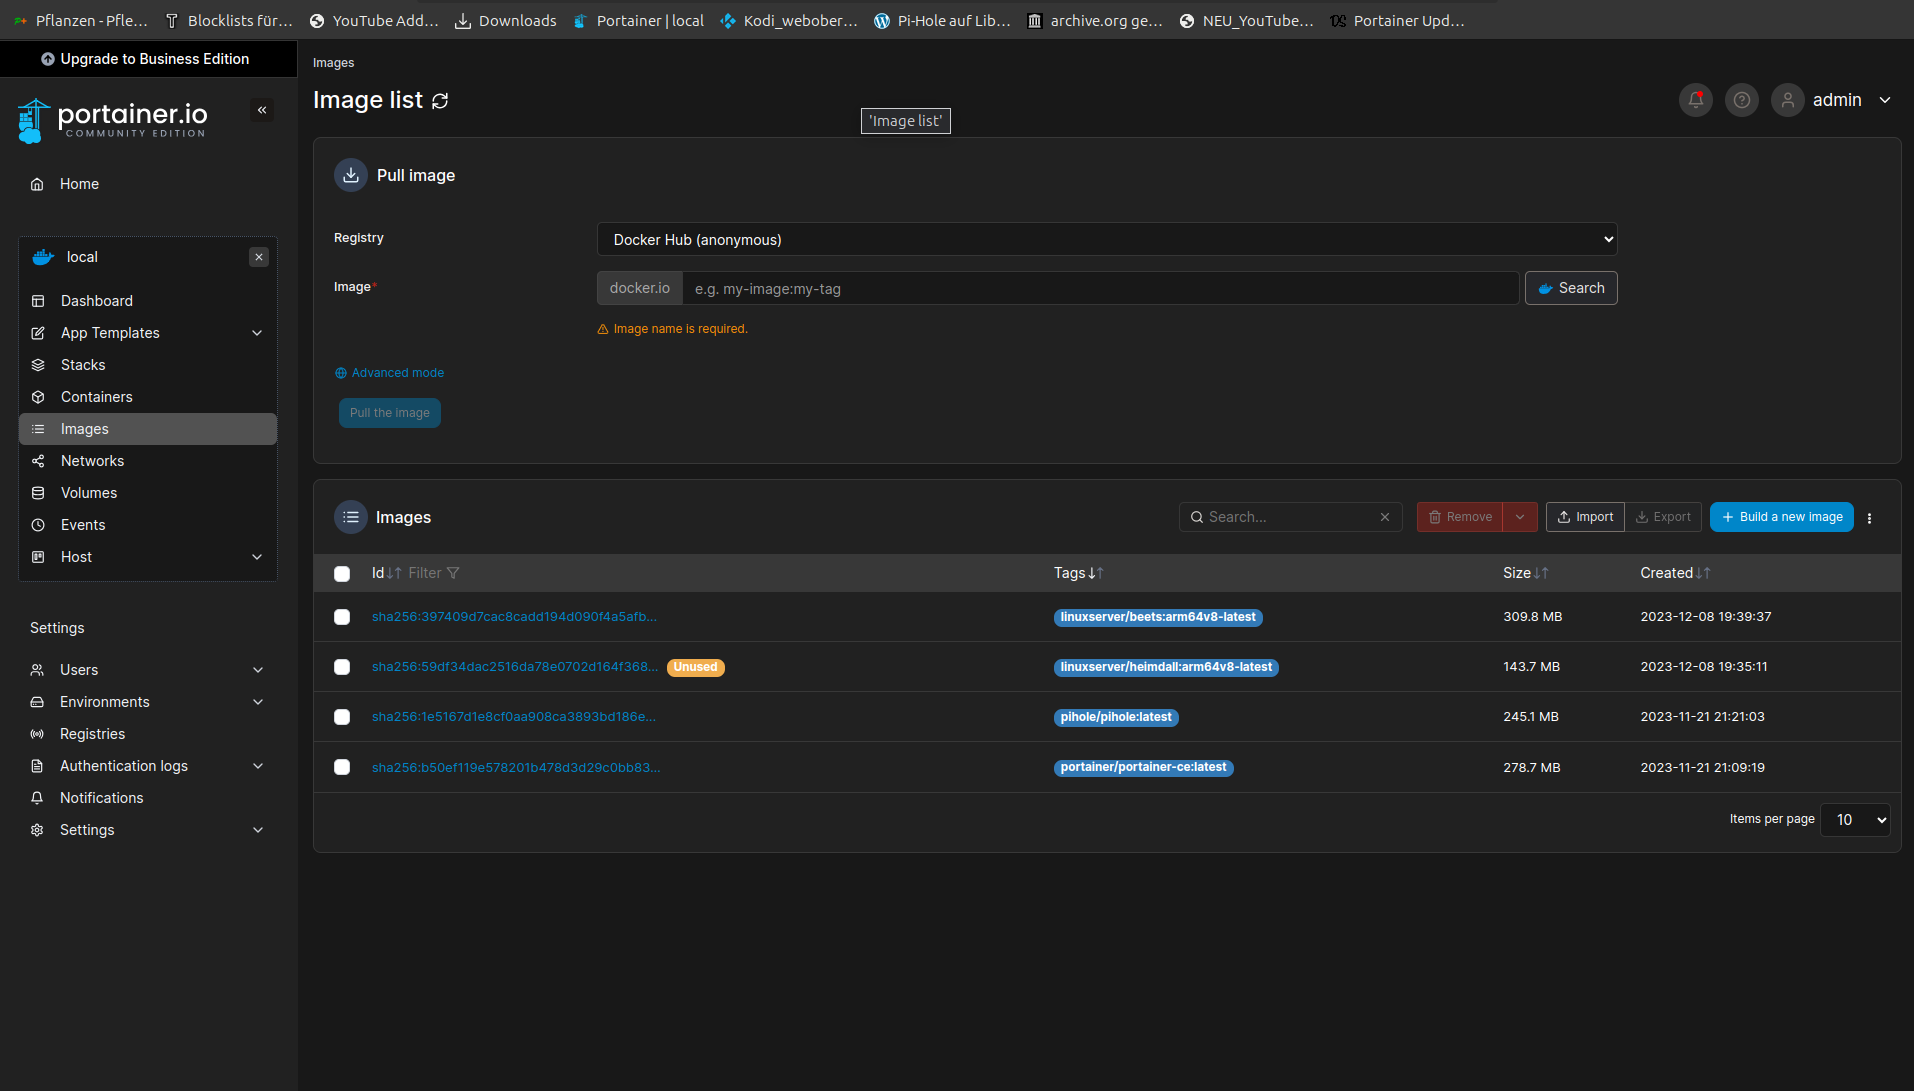This screenshot has width=1914, height=1091.
Task: Click the Upgrade to Business Edition banner
Action: (148, 59)
